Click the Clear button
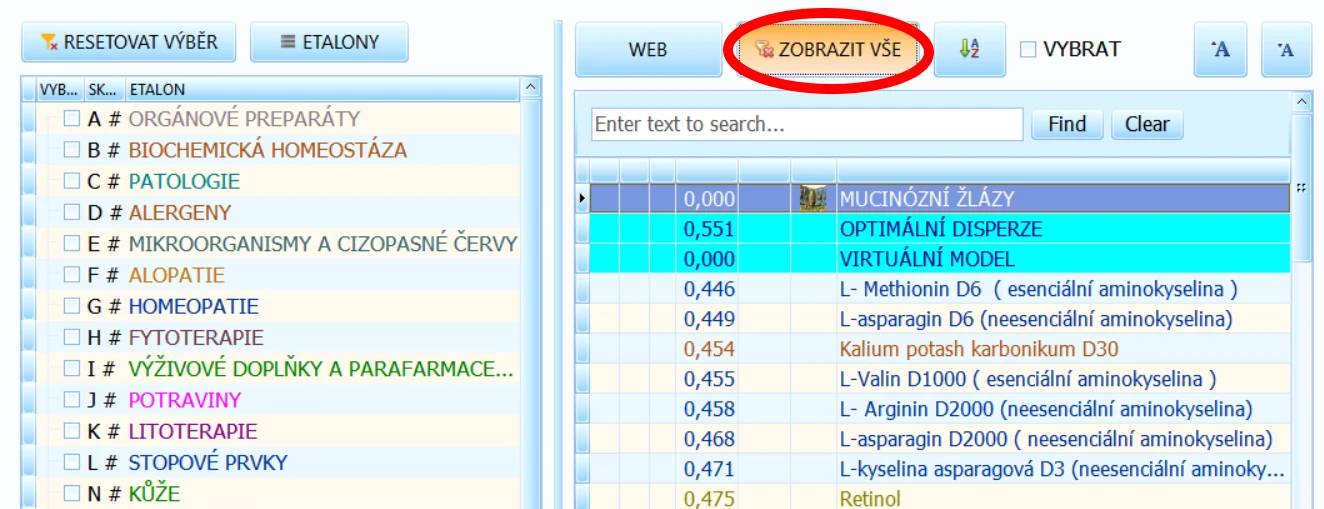Screen dimensions: 1324x509 tap(1147, 124)
